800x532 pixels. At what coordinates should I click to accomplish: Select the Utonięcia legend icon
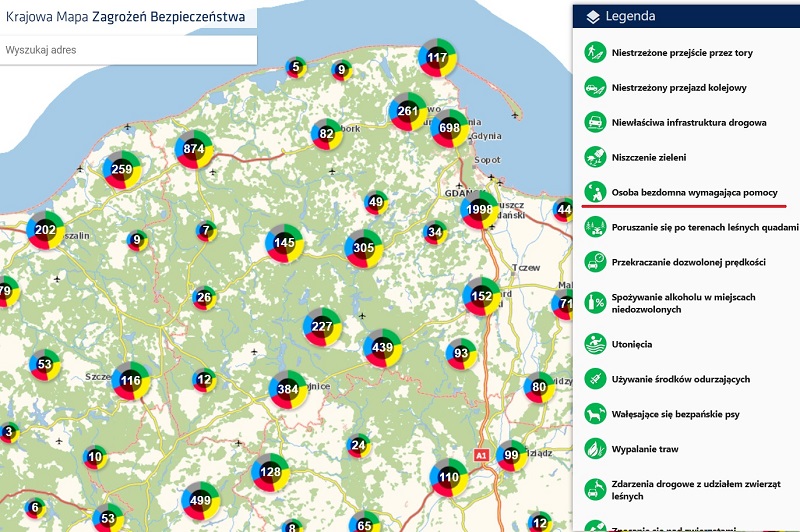(x=595, y=344)
